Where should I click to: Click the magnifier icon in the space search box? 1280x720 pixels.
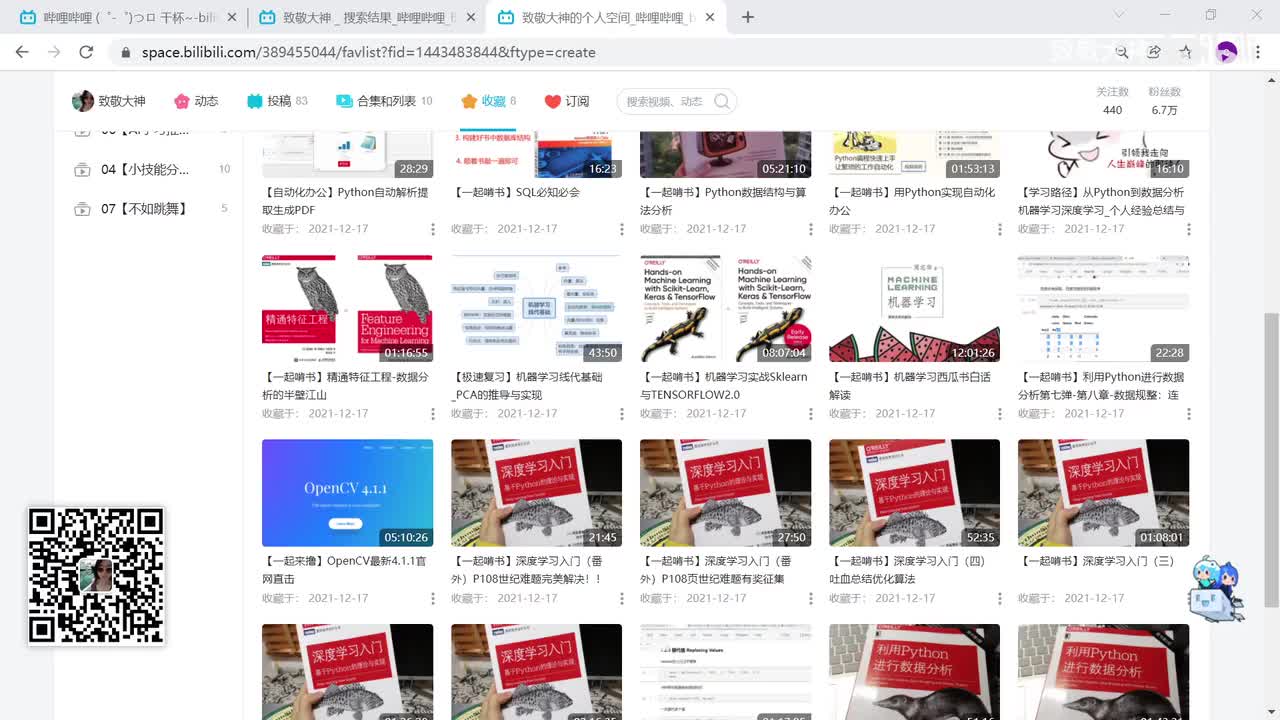[722, 101]
